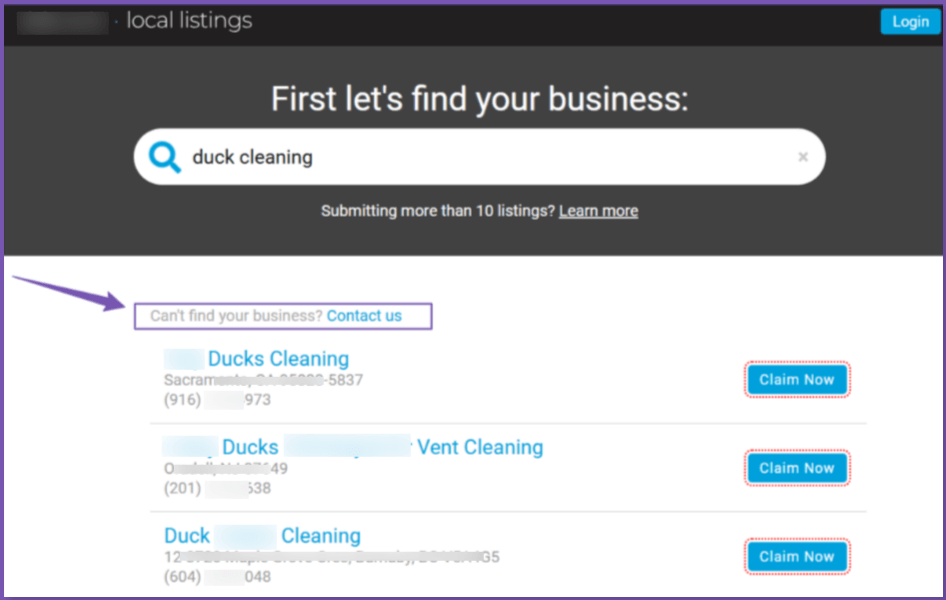
Task: Click the (604) phone number
Action: (x=217, y=577)
